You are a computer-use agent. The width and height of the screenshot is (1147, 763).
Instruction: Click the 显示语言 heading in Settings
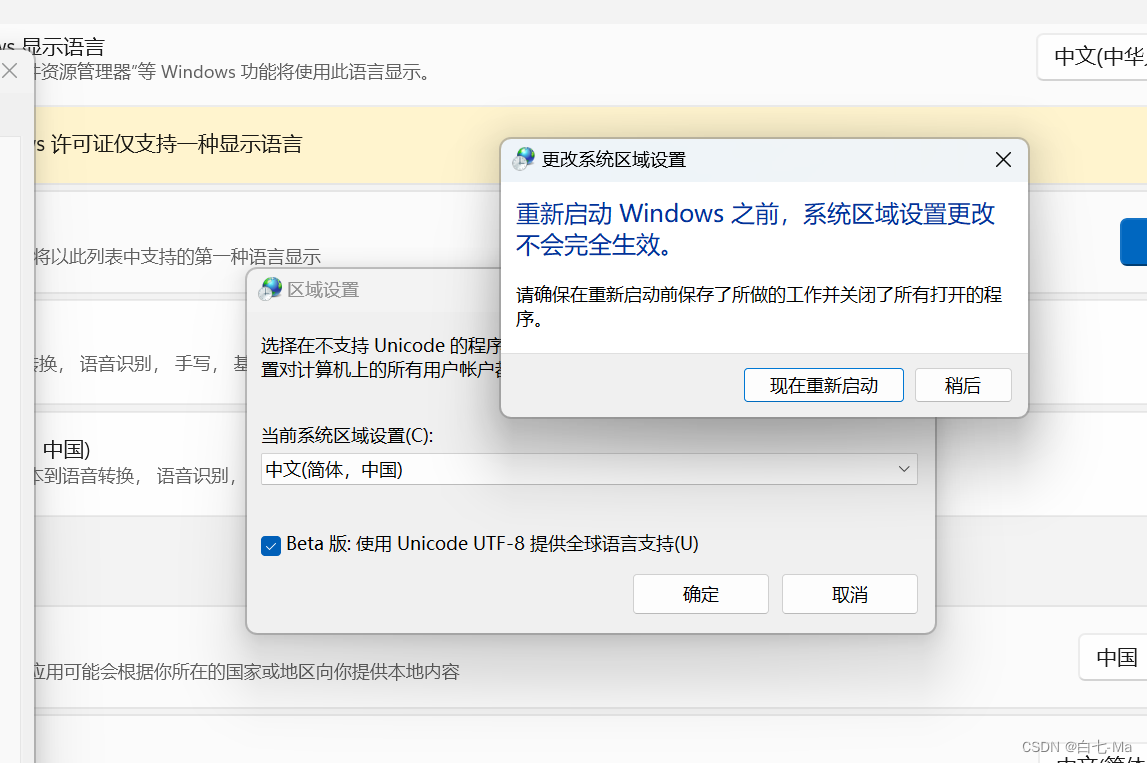(64, 47)
